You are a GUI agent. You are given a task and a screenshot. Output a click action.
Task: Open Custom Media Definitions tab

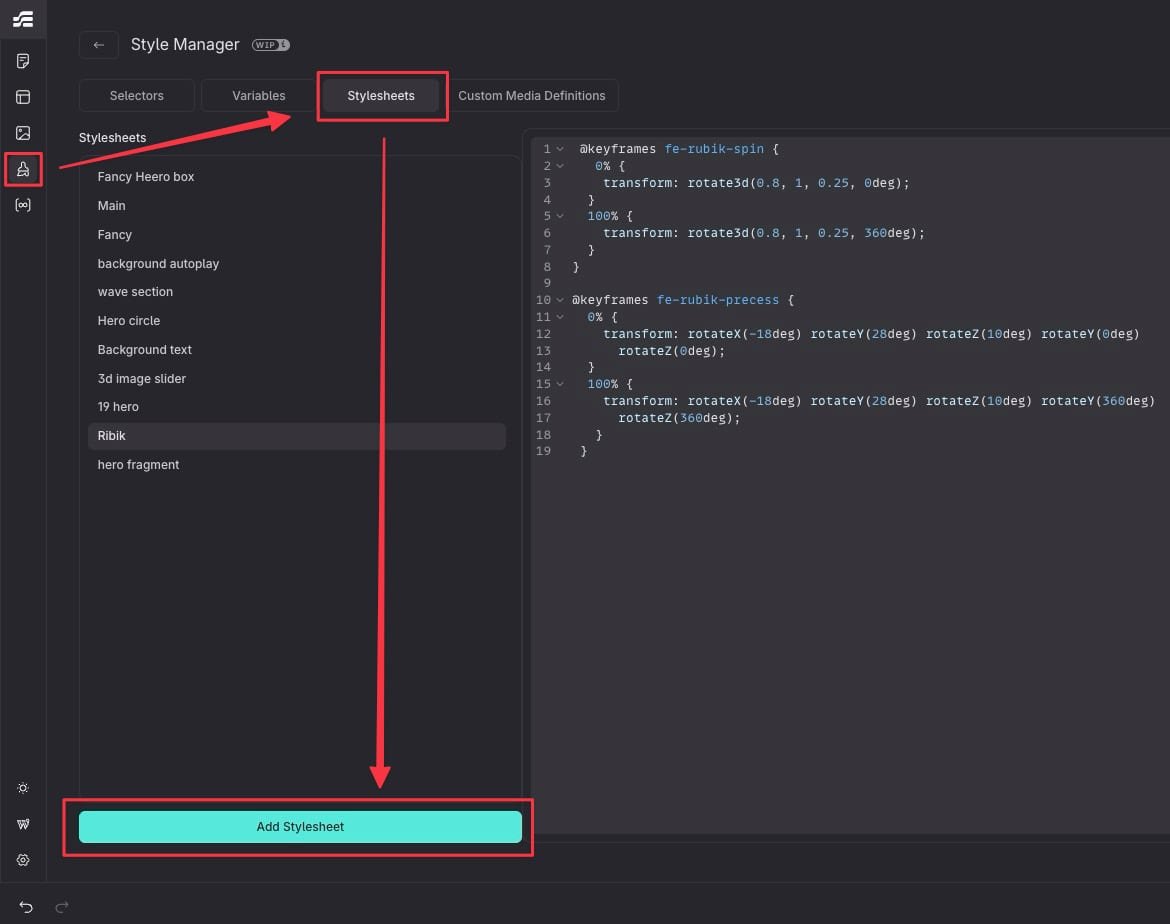[531, 96]
